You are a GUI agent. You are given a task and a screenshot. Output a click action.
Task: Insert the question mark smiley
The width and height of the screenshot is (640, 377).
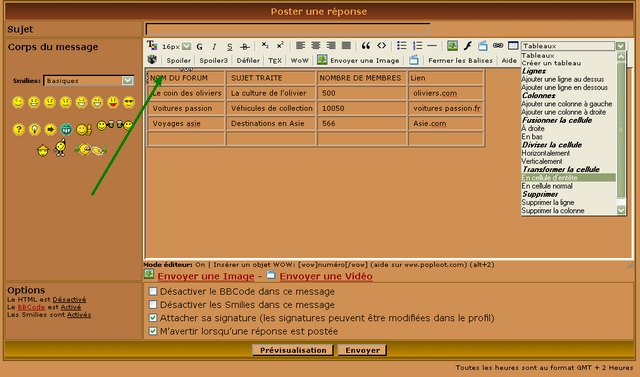pyautogui.click(x=18, y=130)
